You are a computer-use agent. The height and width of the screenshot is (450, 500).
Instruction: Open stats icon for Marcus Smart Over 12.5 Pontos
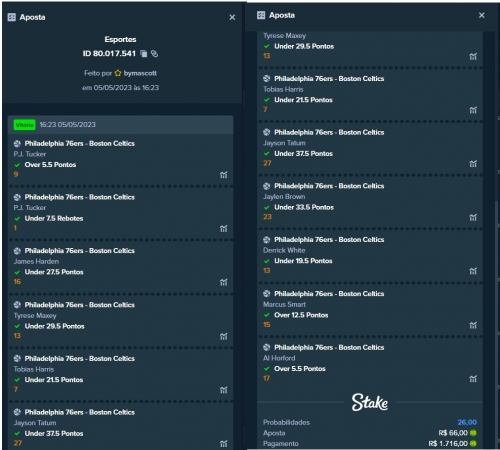[473, 325]
